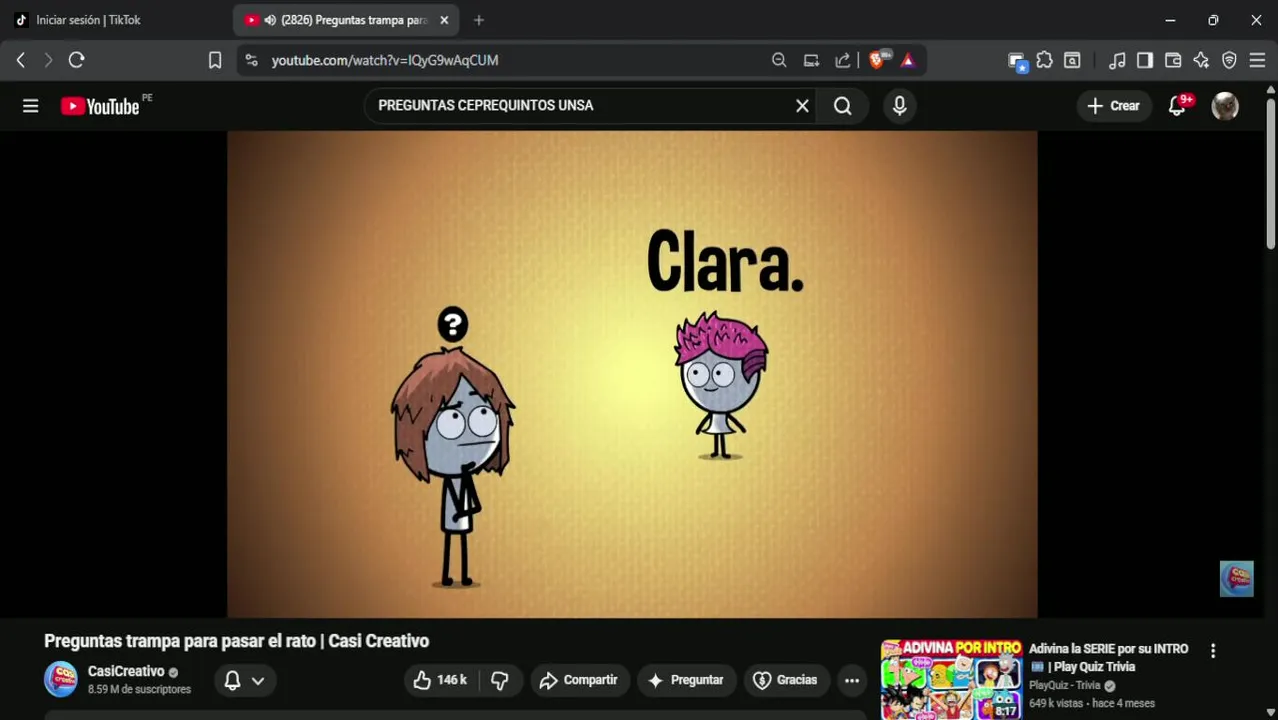
Task: Clear the YouTube search query
Action: [802, 106]
